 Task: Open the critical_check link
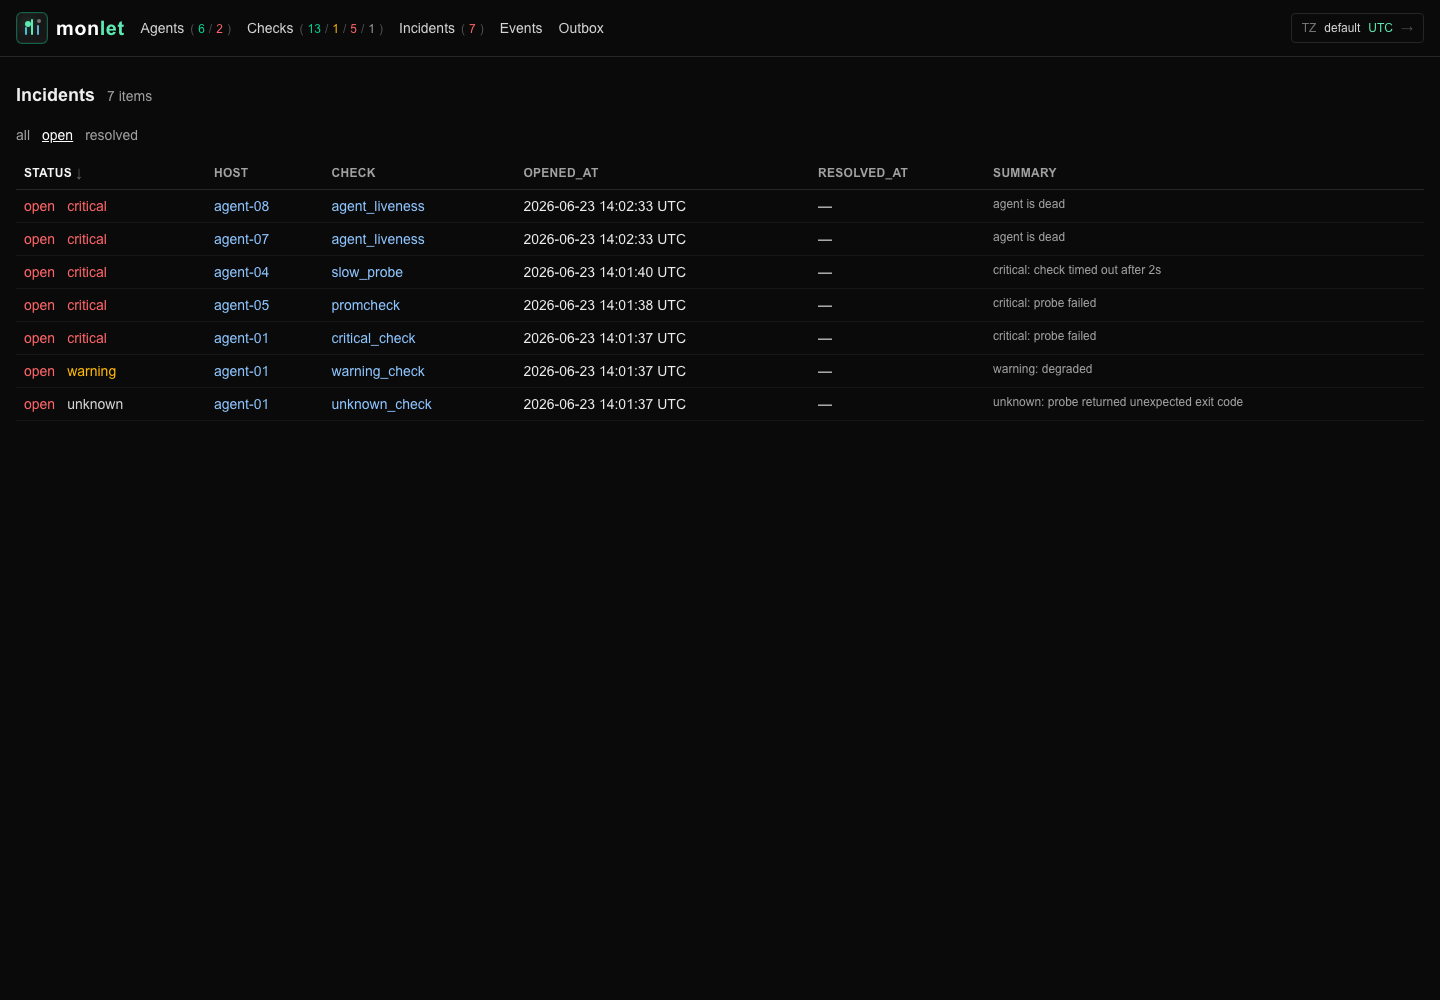(373, 338)
